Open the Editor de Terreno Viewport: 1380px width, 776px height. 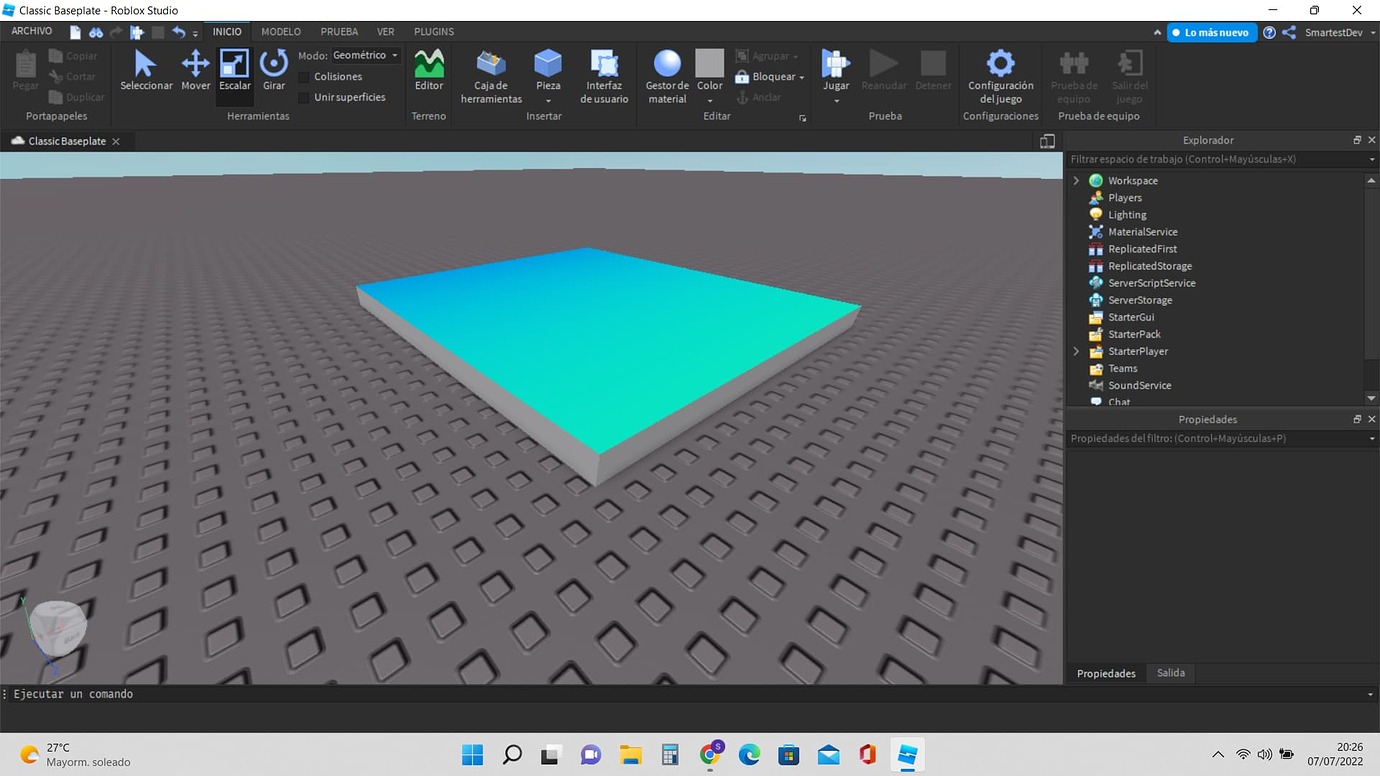point(428,70)
